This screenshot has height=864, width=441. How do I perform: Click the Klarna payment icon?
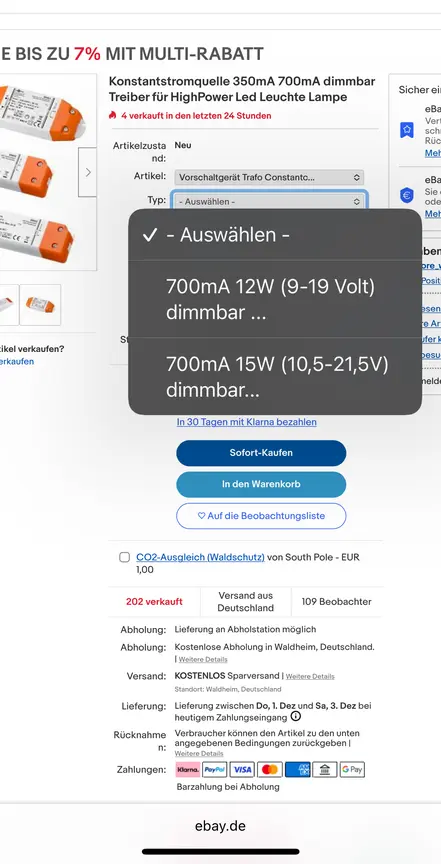pyautogui.click(x=188, y=769)
